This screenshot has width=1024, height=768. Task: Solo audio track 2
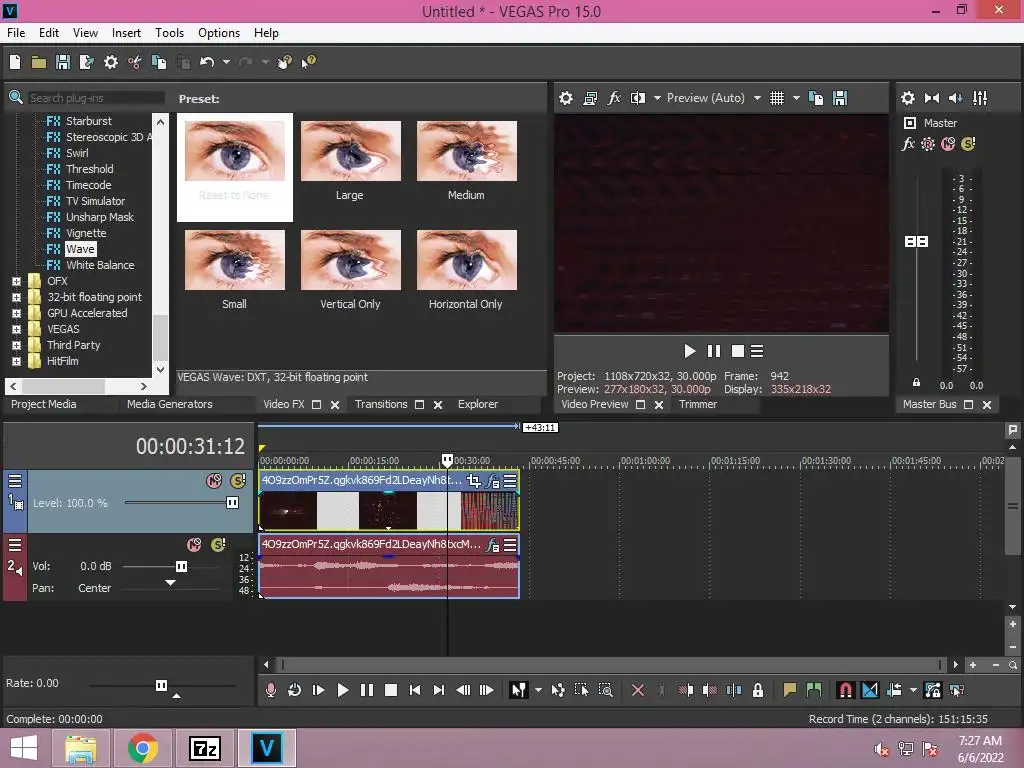pos(218,545)
